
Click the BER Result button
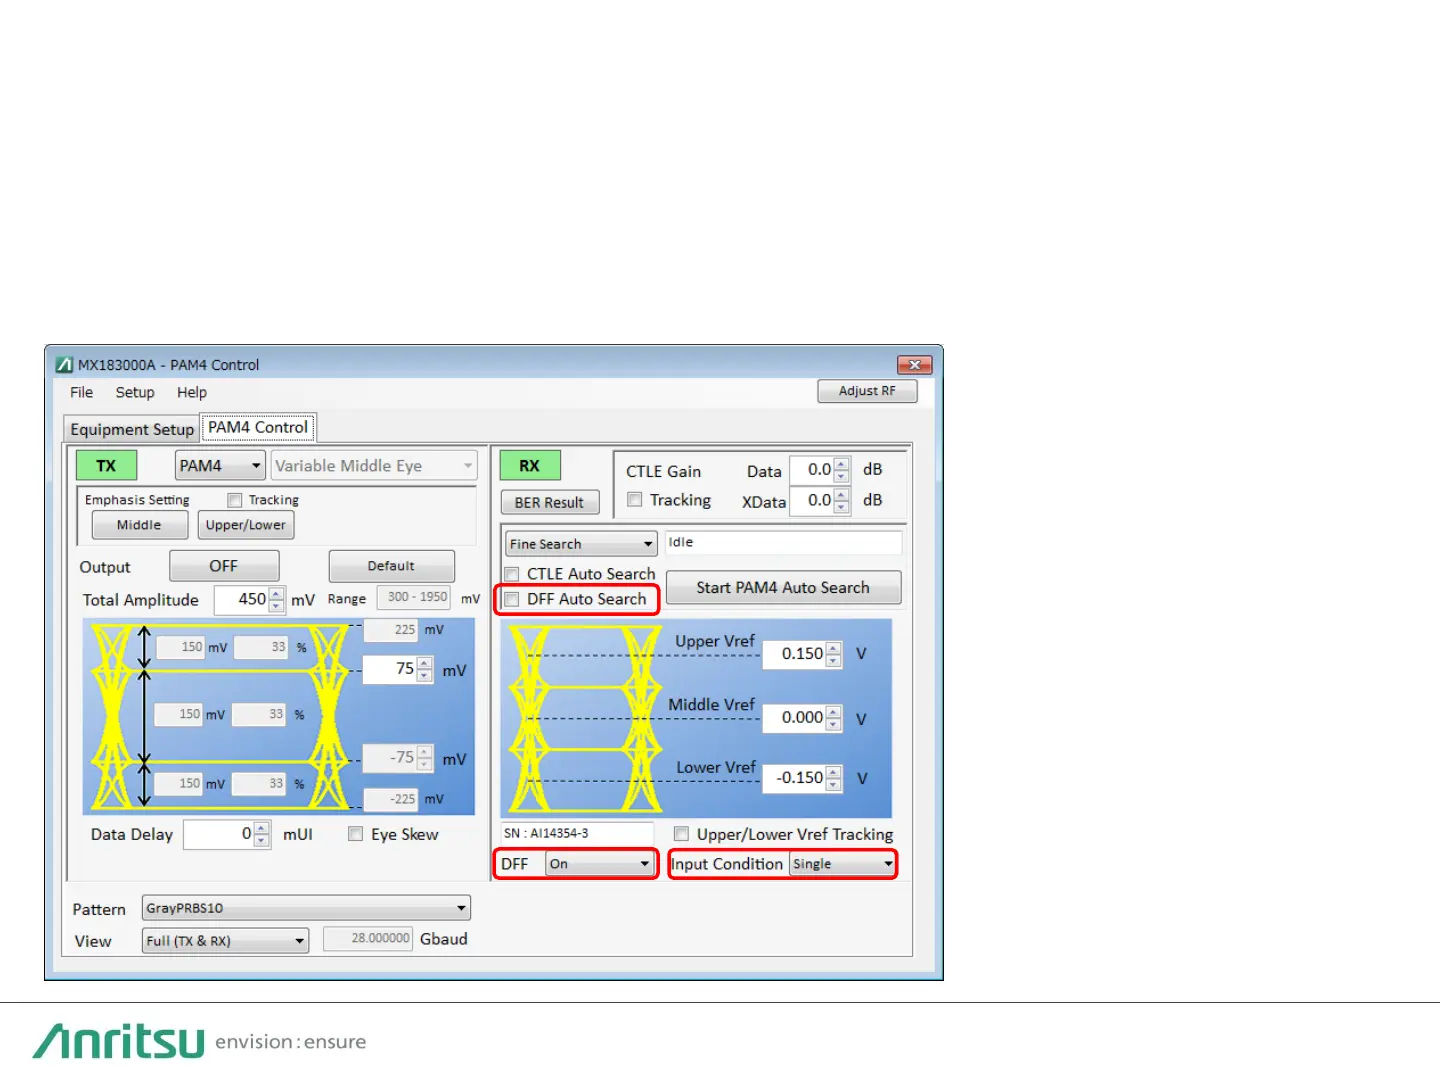point(549,502)
